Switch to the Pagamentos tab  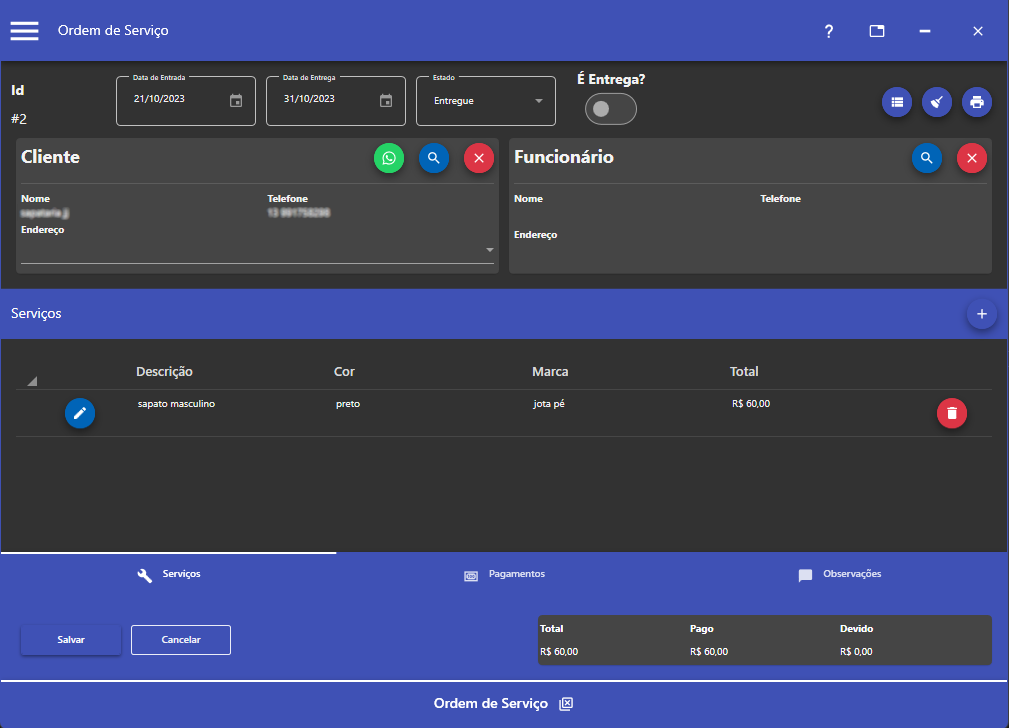click(x=504, y=575)
